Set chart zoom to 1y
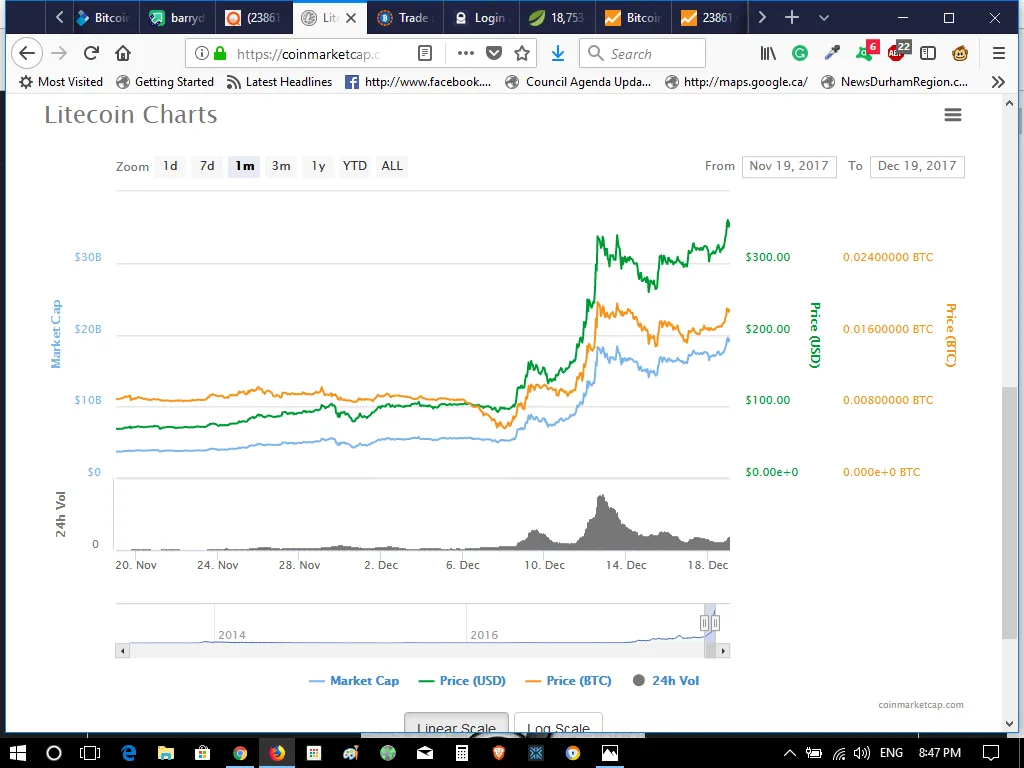The width and height of the screenshot is (1024, 768). [x=318, y=166]
